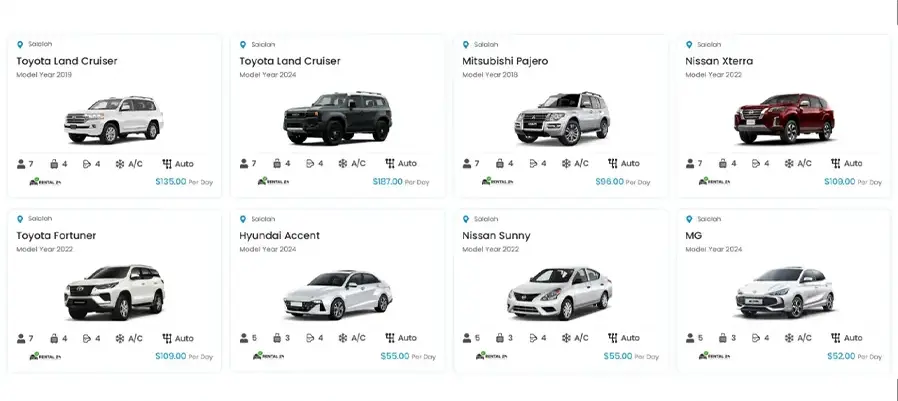Open the Hyundai Accent title link
This screenshot has width=898, height=401.
tap(279, 236)
